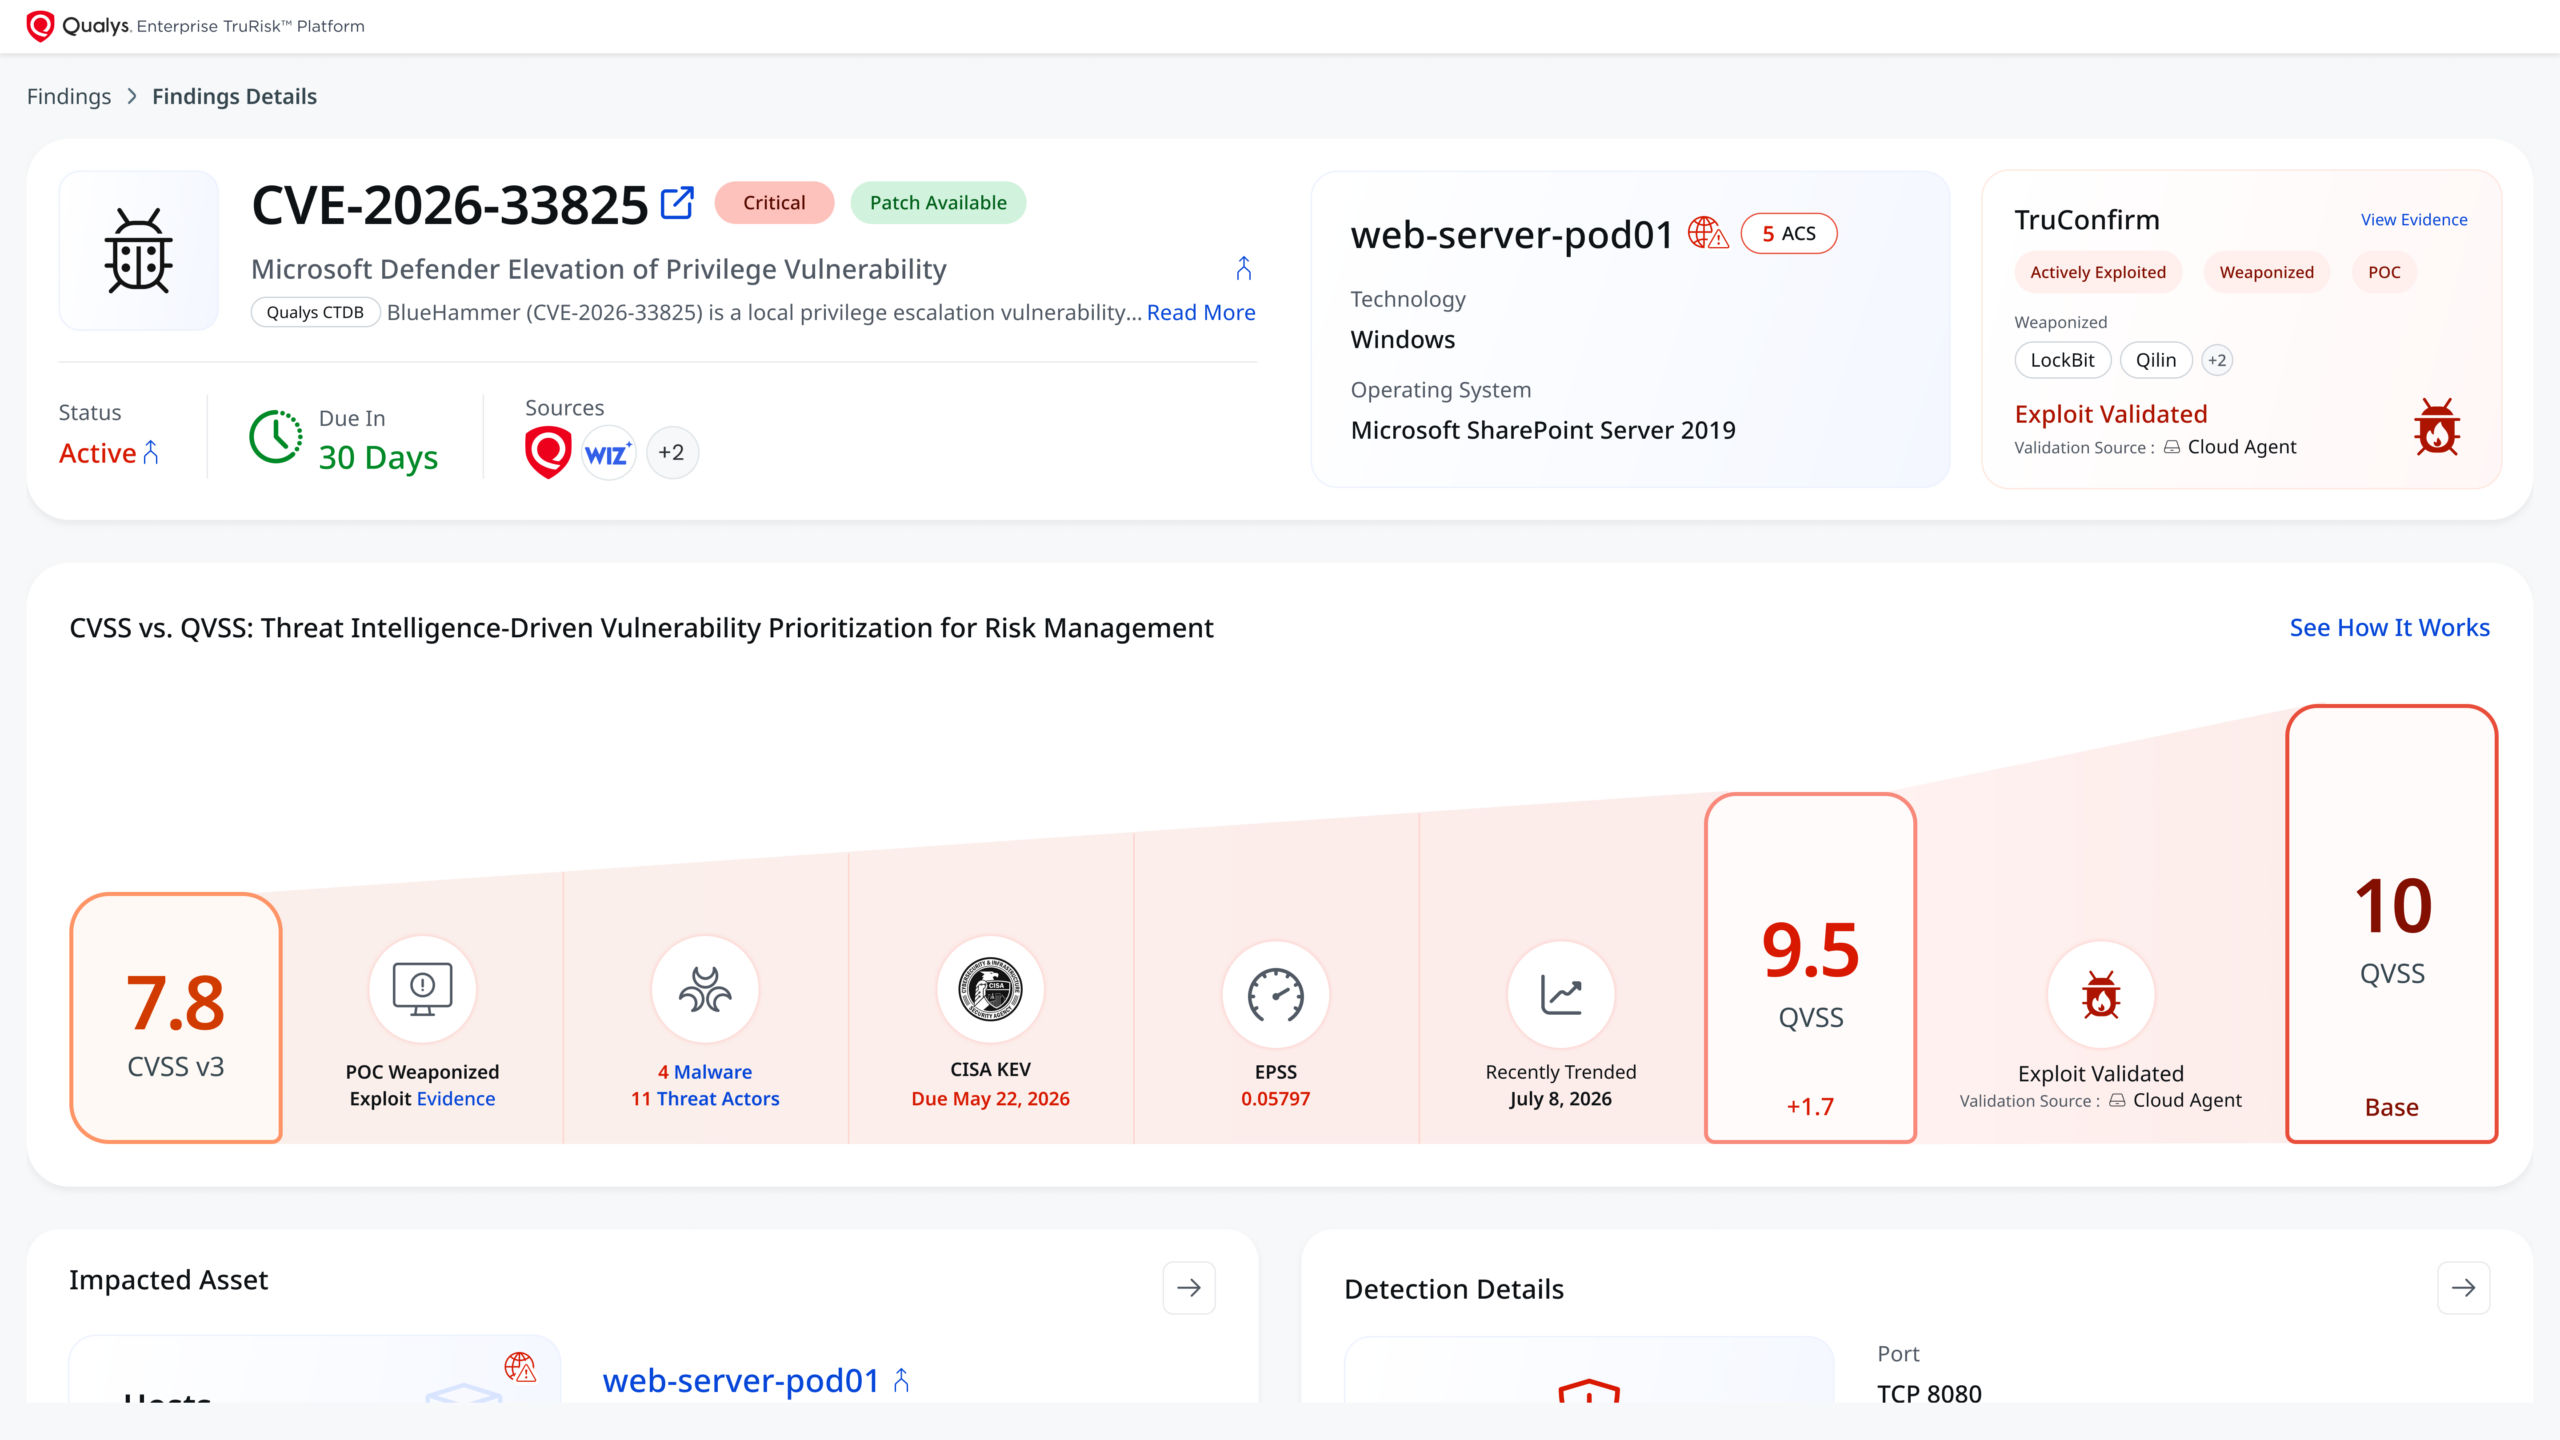Click the Active status text
Viewport: 2560px width, 1440px height.
point(97,453)
